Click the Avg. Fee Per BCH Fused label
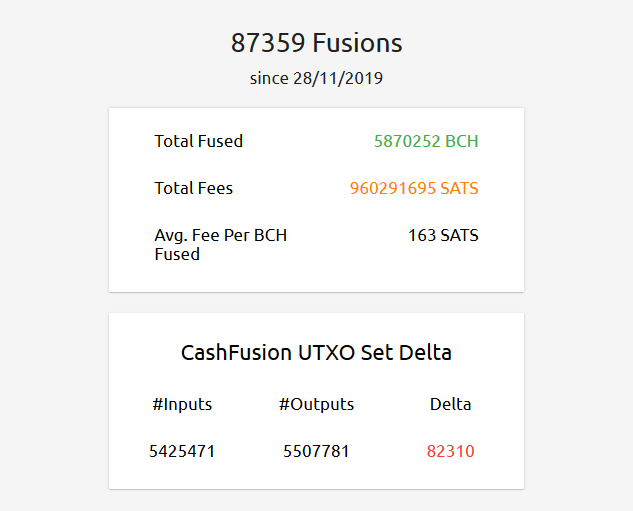Viewport: 633px width, 511px height. pos(221,245)
